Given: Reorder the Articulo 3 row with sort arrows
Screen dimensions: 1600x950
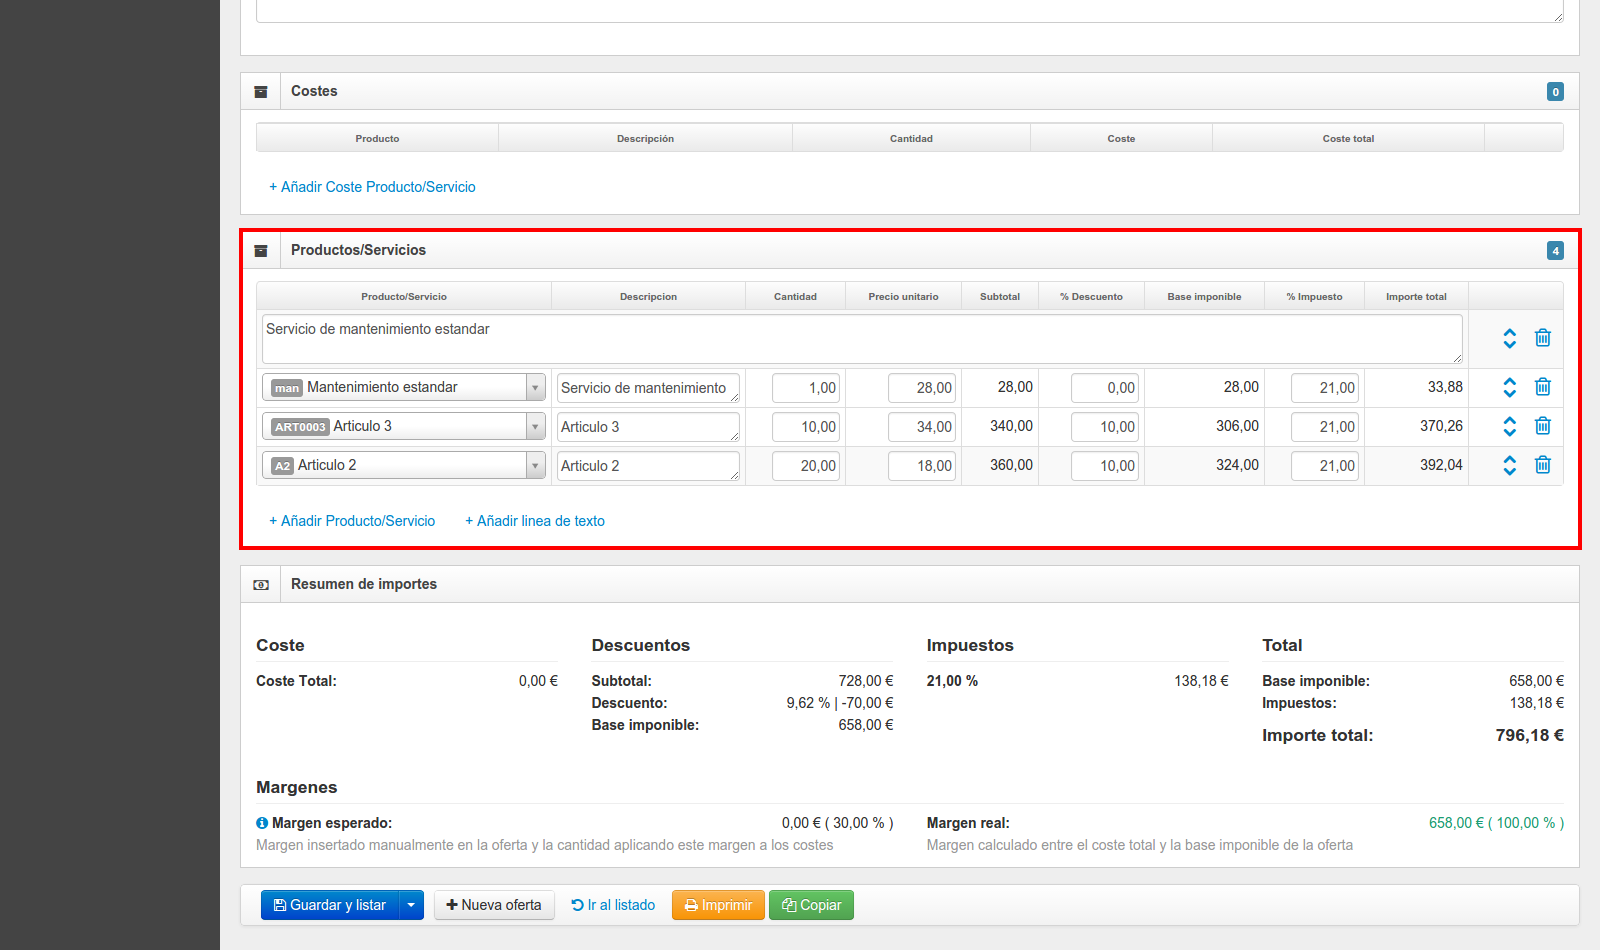Looking at the screenshot, I should tap(1510, 427).
